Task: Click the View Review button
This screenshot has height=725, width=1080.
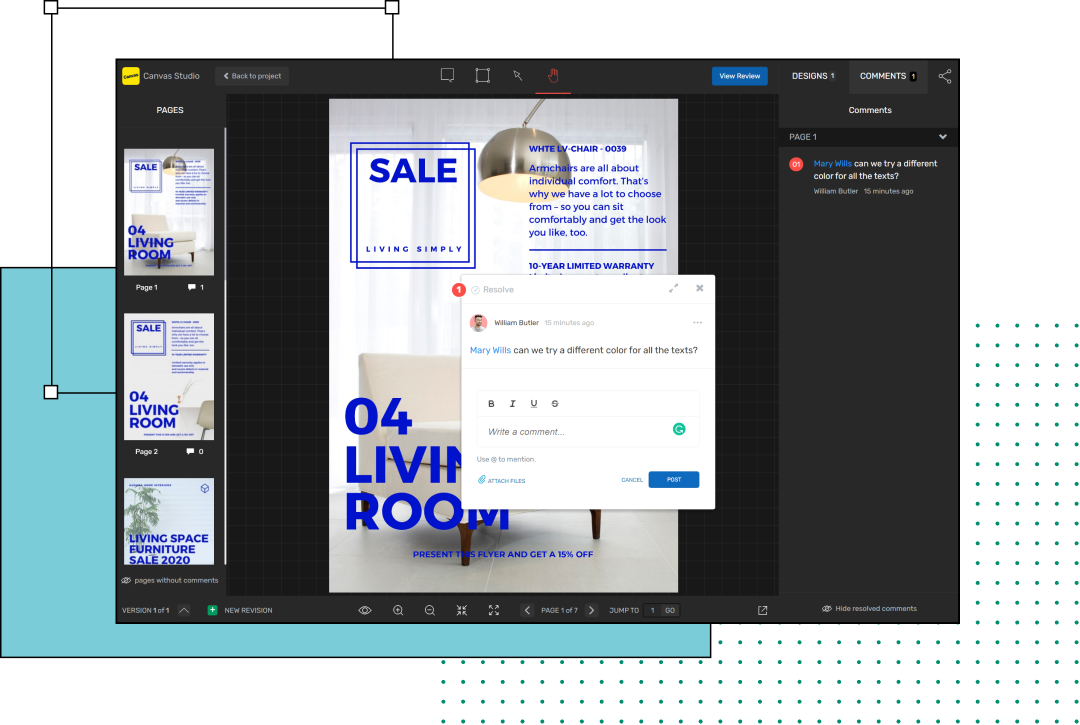Action: (740, 75)
